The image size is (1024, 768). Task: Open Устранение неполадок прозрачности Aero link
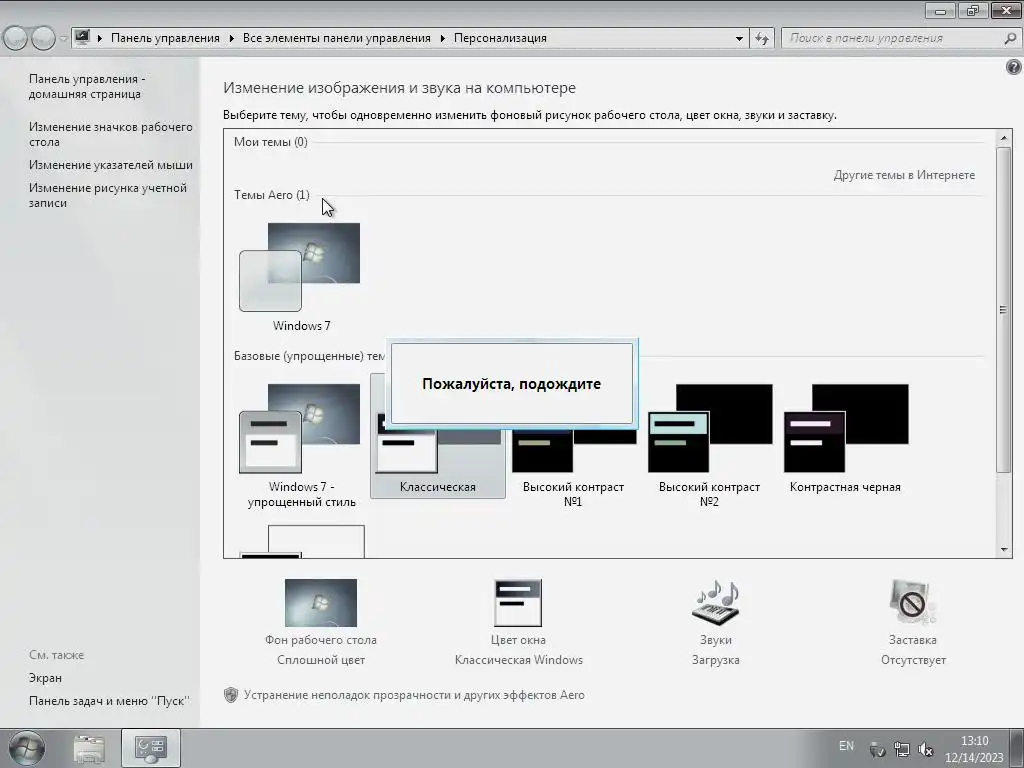[414, 695]
